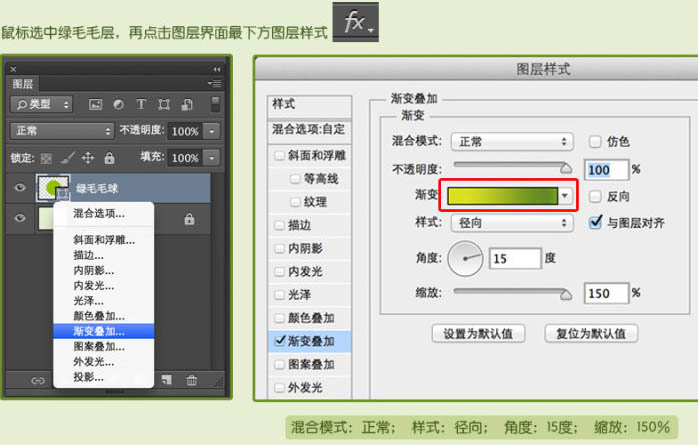698x445 pixels.
Task: Click the lock image pixels brush icon
Action: coord(68,158)
